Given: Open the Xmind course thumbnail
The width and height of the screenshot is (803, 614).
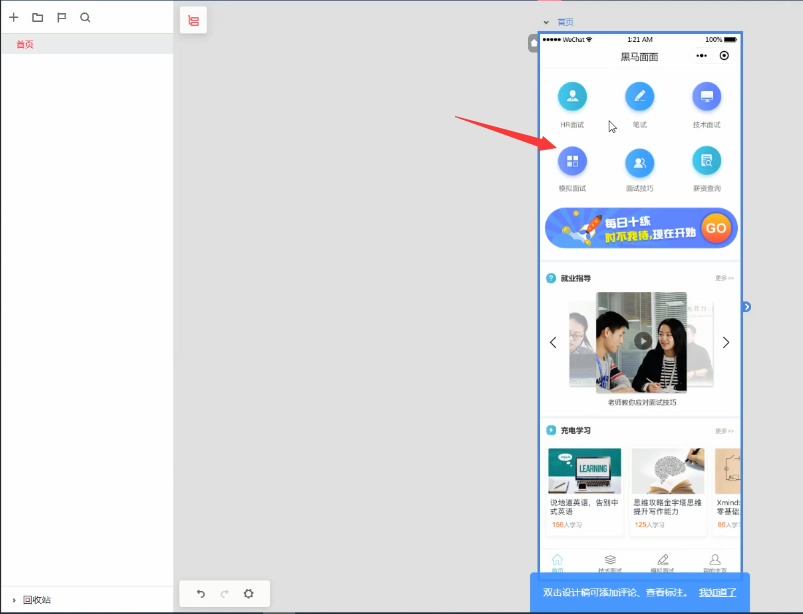Looking at the screenshot, I should 727,471.
